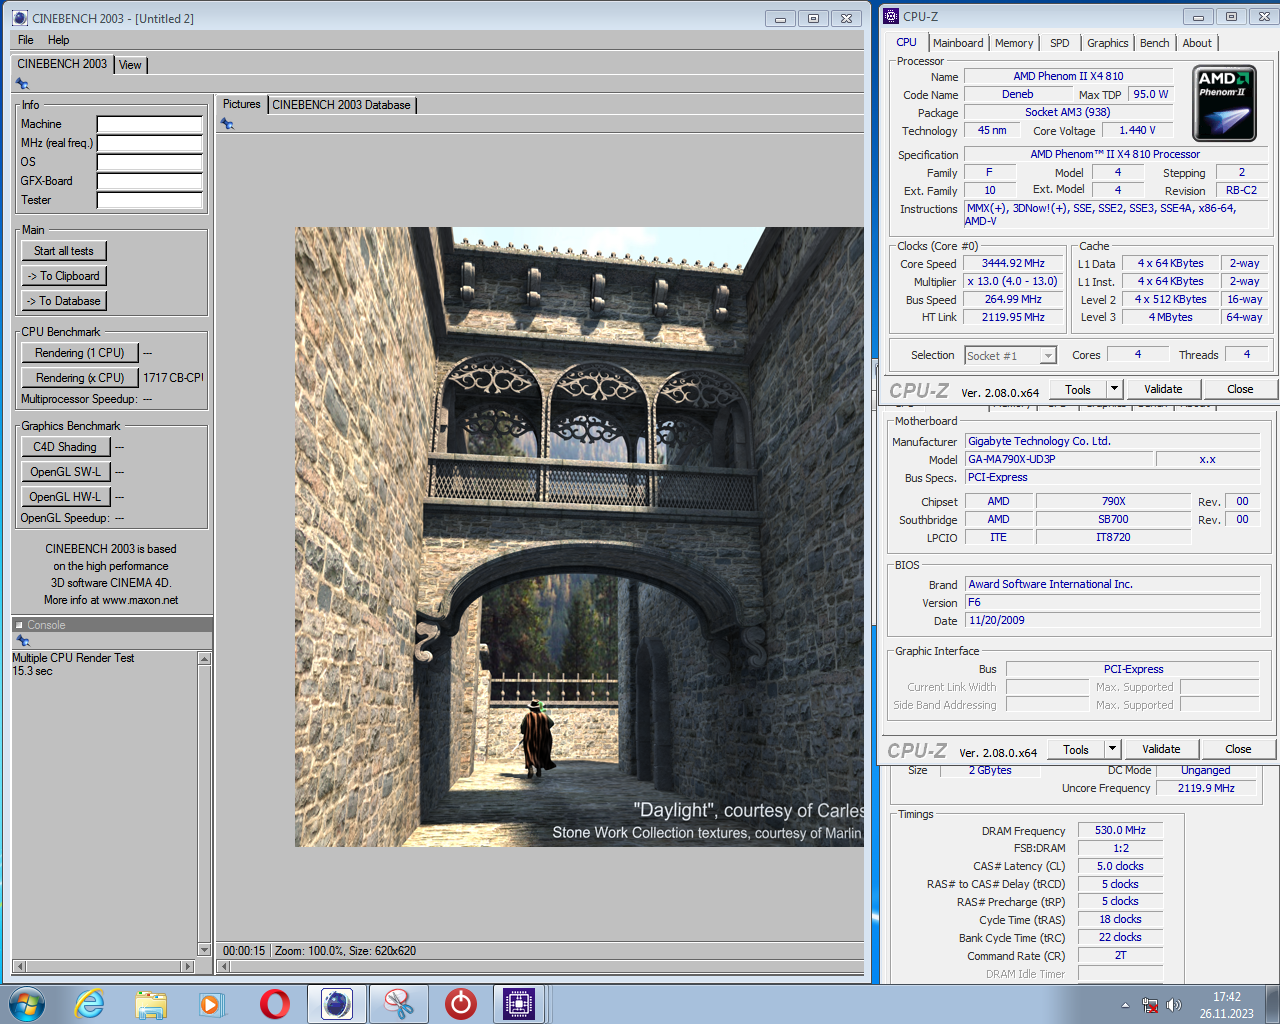Open the Windows Start menu
This screenshot has height=1024, width=1280.
(x=27, y=1004)
